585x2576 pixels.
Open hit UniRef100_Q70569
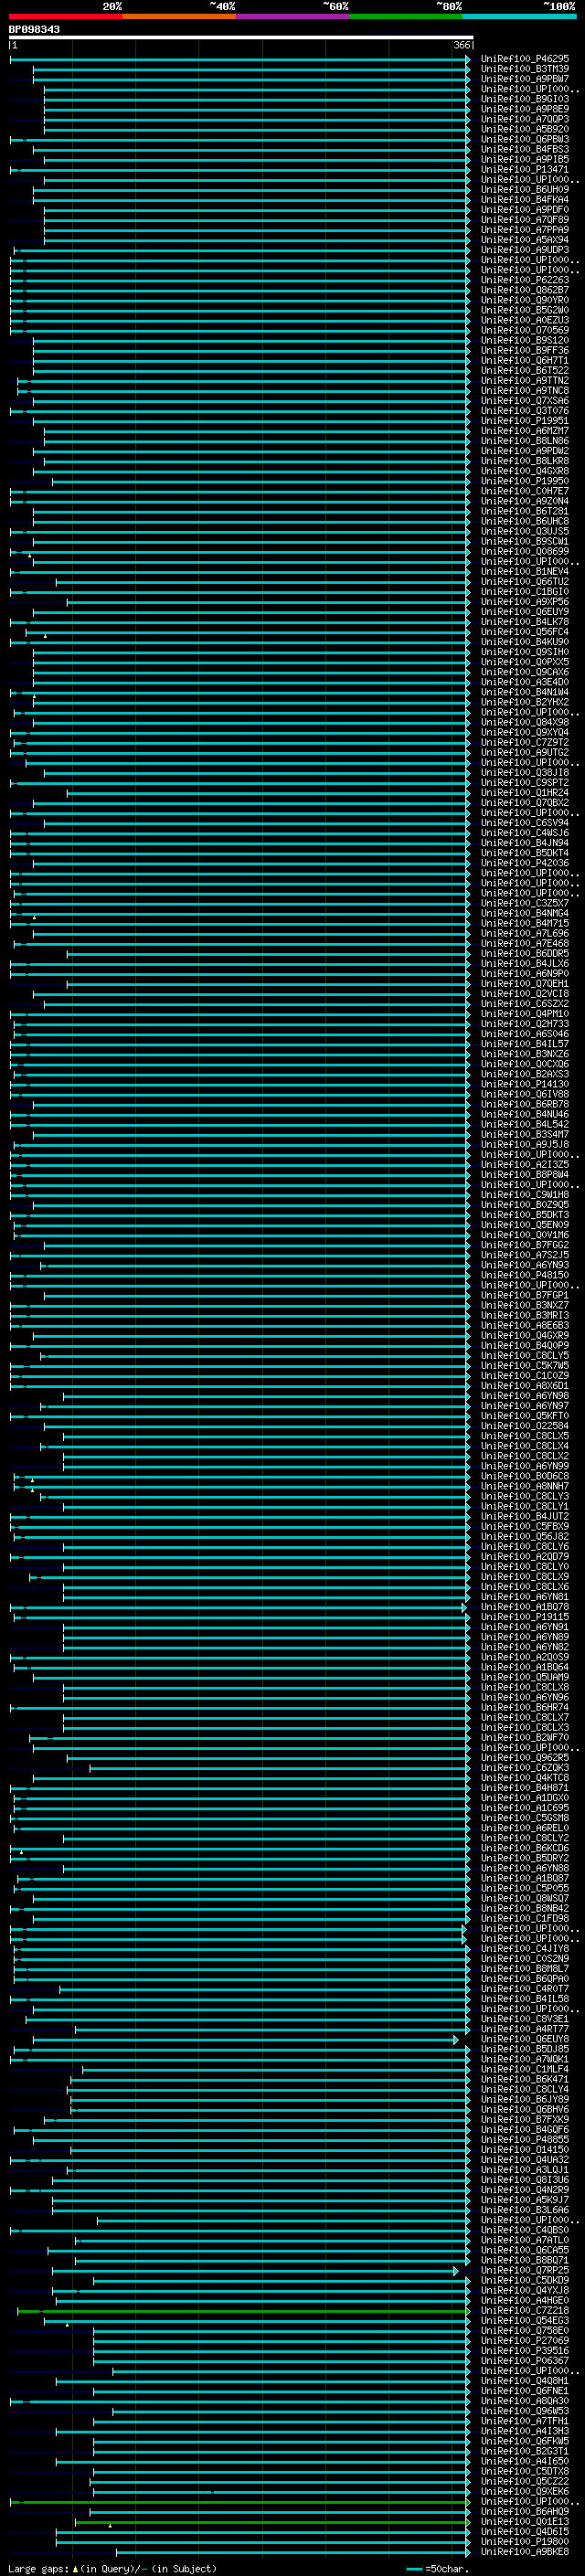(524, 330)
